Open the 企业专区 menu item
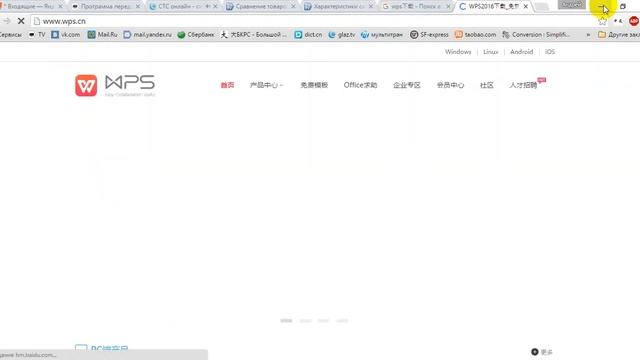 407,85
